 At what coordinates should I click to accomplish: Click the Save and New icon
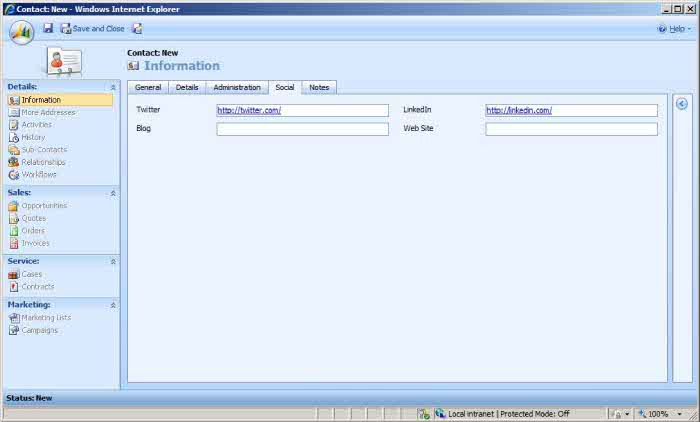click(x=137, y=29)
